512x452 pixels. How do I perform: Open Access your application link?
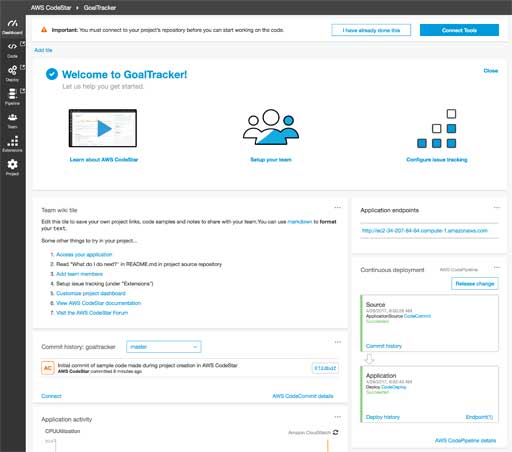pyautogui.click(x=84, y=255)
